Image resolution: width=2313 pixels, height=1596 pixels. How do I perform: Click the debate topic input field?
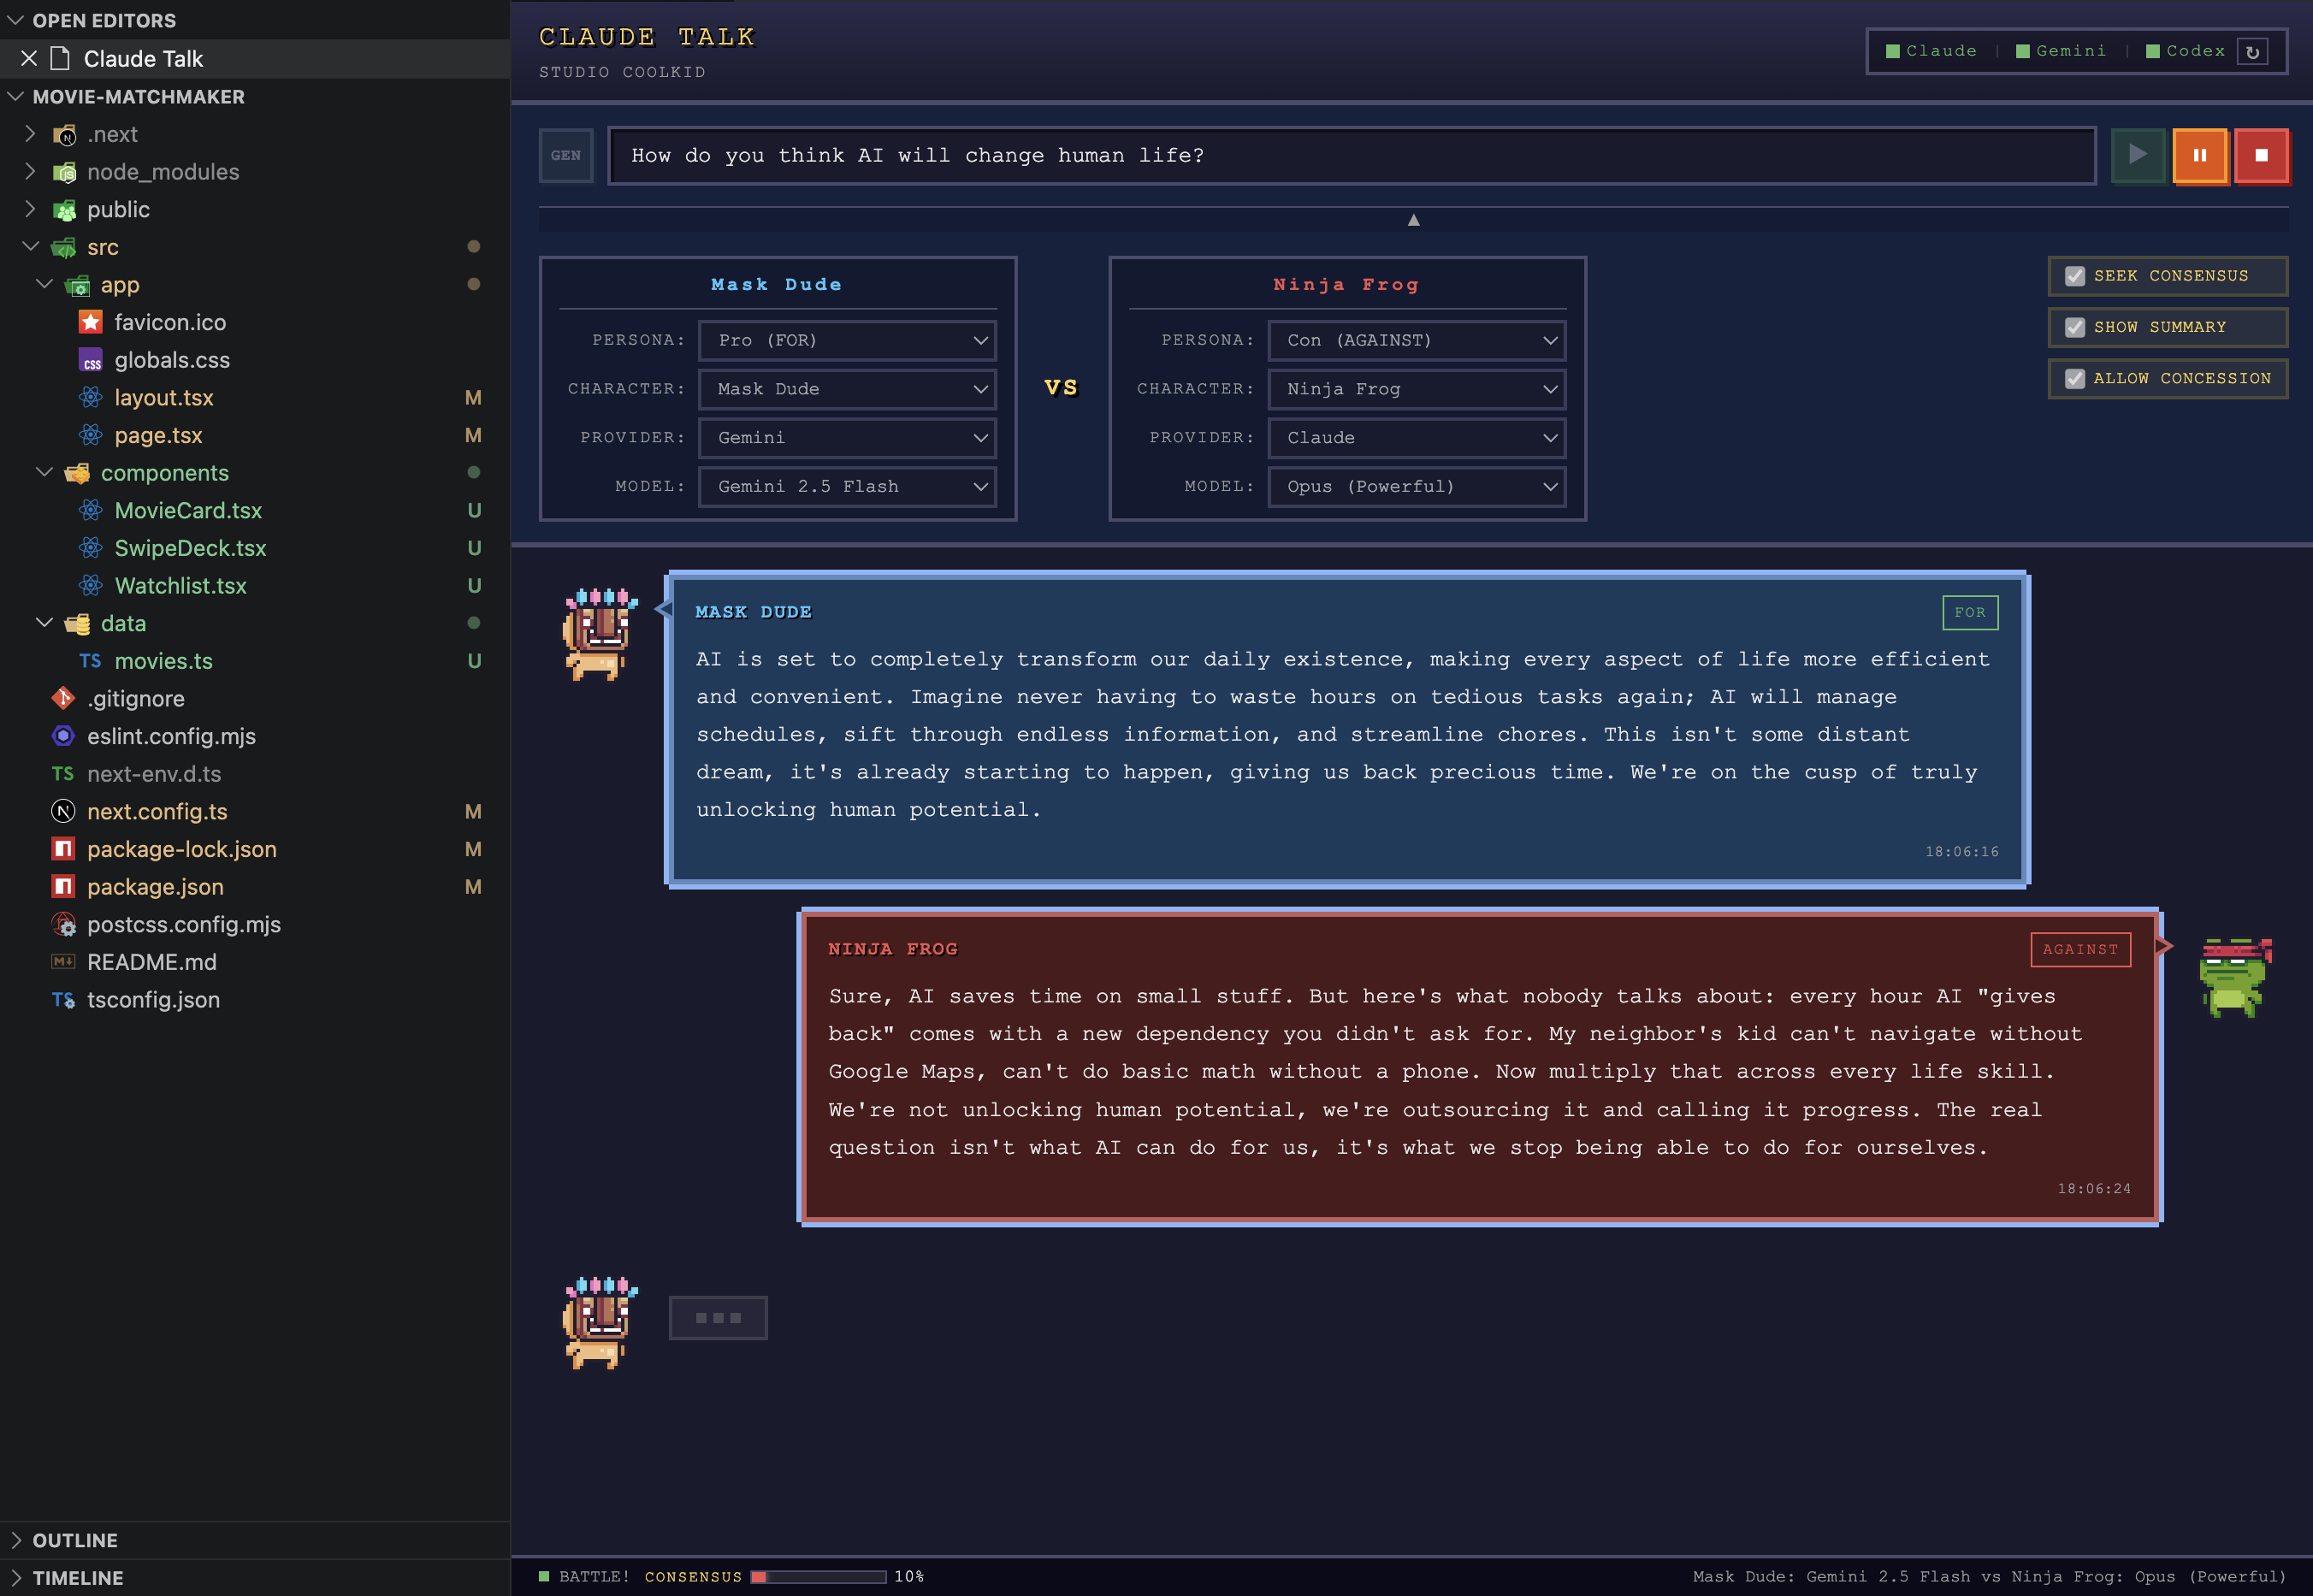click(1352, 155)
